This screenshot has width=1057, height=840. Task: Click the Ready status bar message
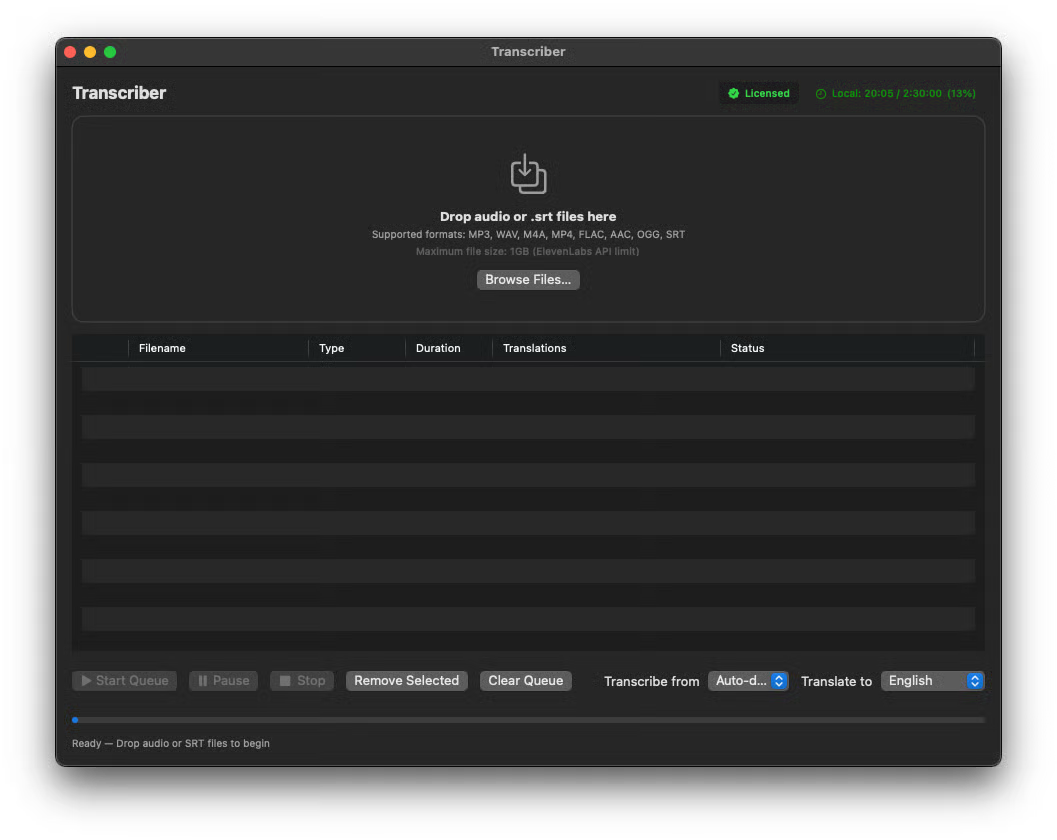pyautogui.click(x=170, y=743)
